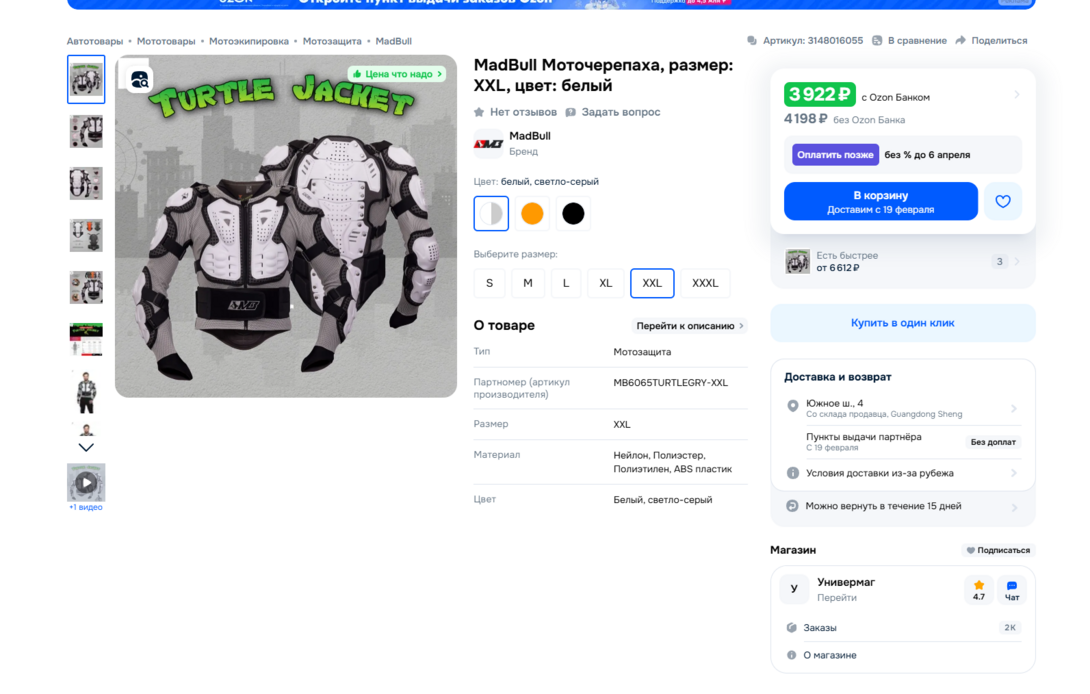Expand Условия доставки из-за рубежа row

(x=902, y=473)
